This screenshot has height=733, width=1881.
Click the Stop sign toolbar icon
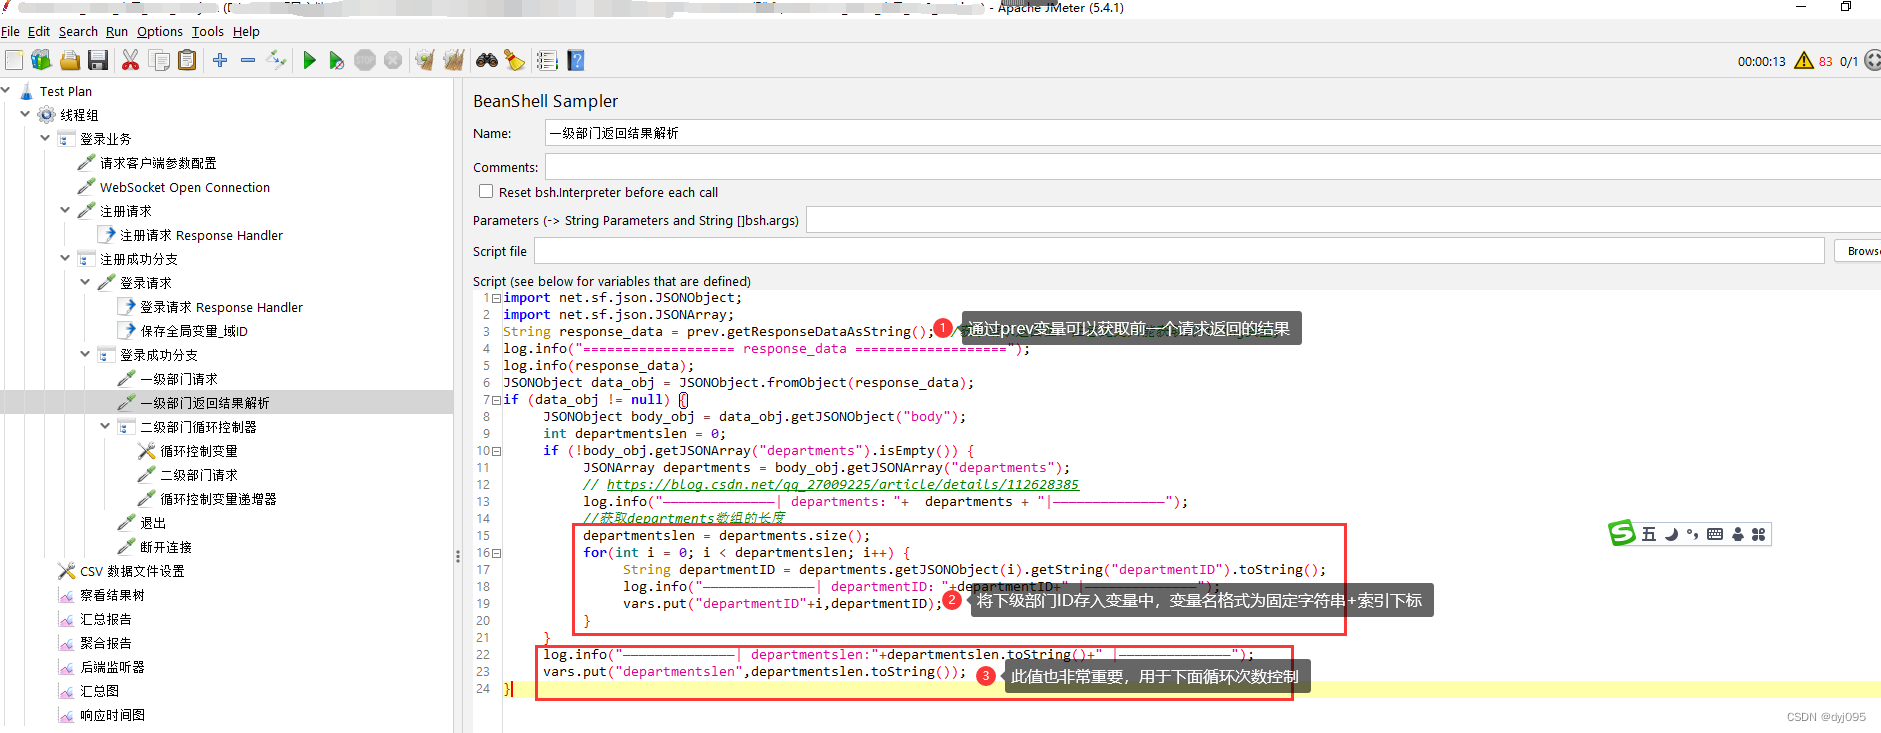pyautogui.click(x=365, y=61)
